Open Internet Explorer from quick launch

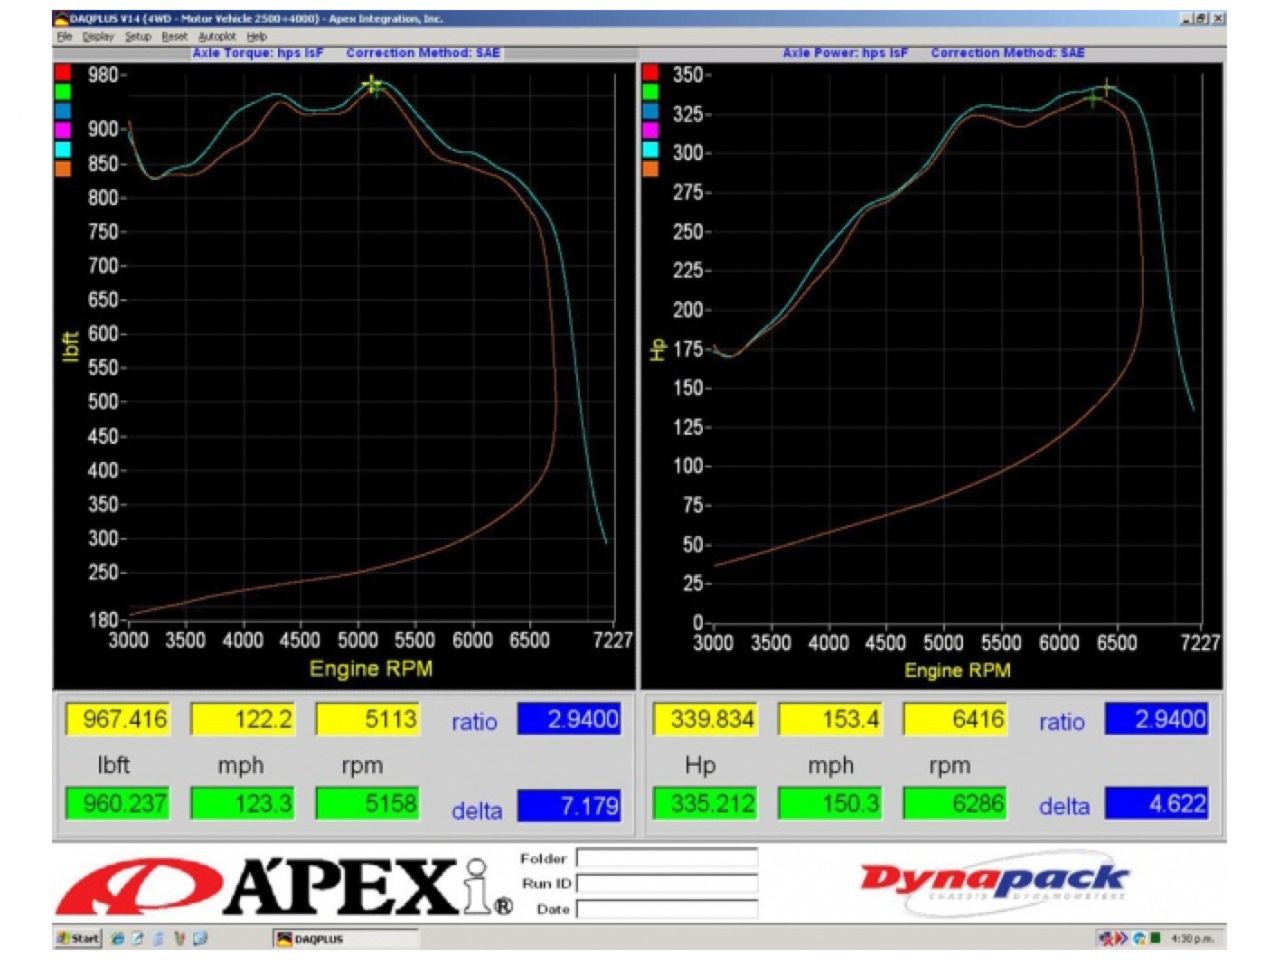click(118, 938)
